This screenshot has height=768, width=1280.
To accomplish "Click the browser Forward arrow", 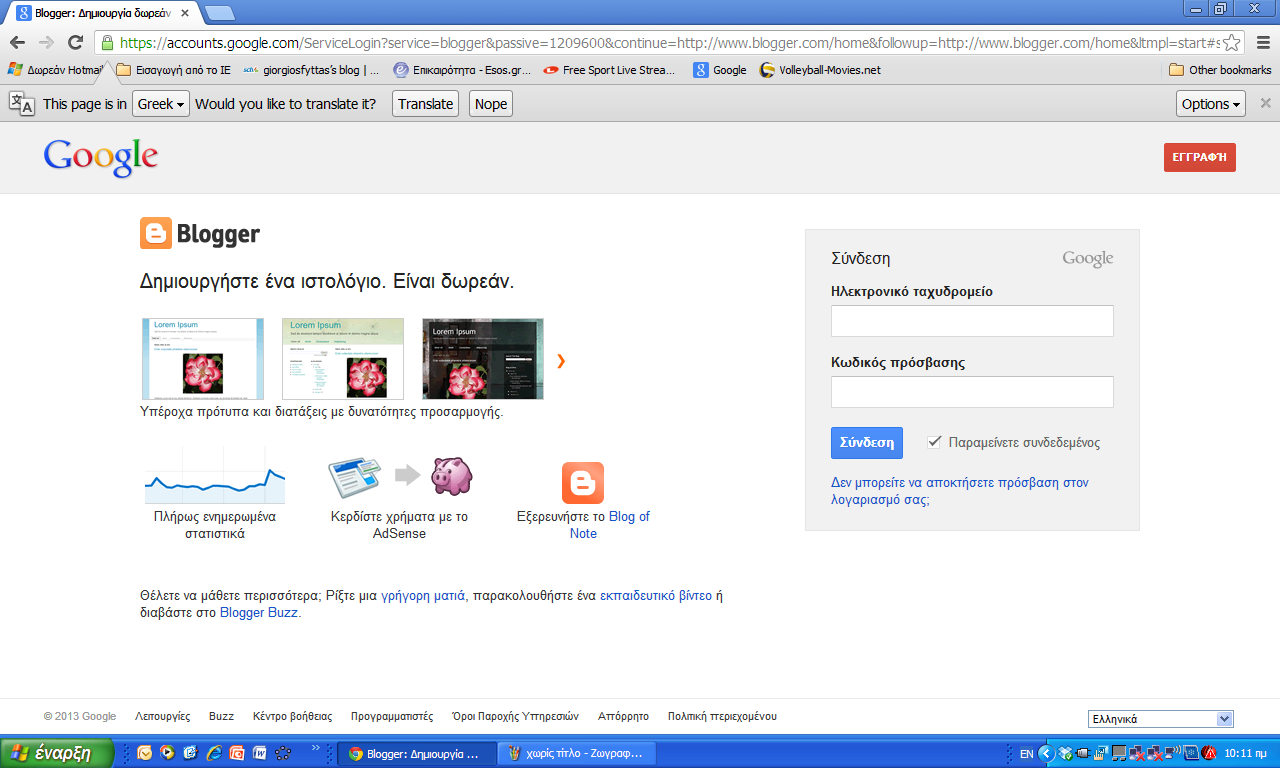I will [46, 42].
